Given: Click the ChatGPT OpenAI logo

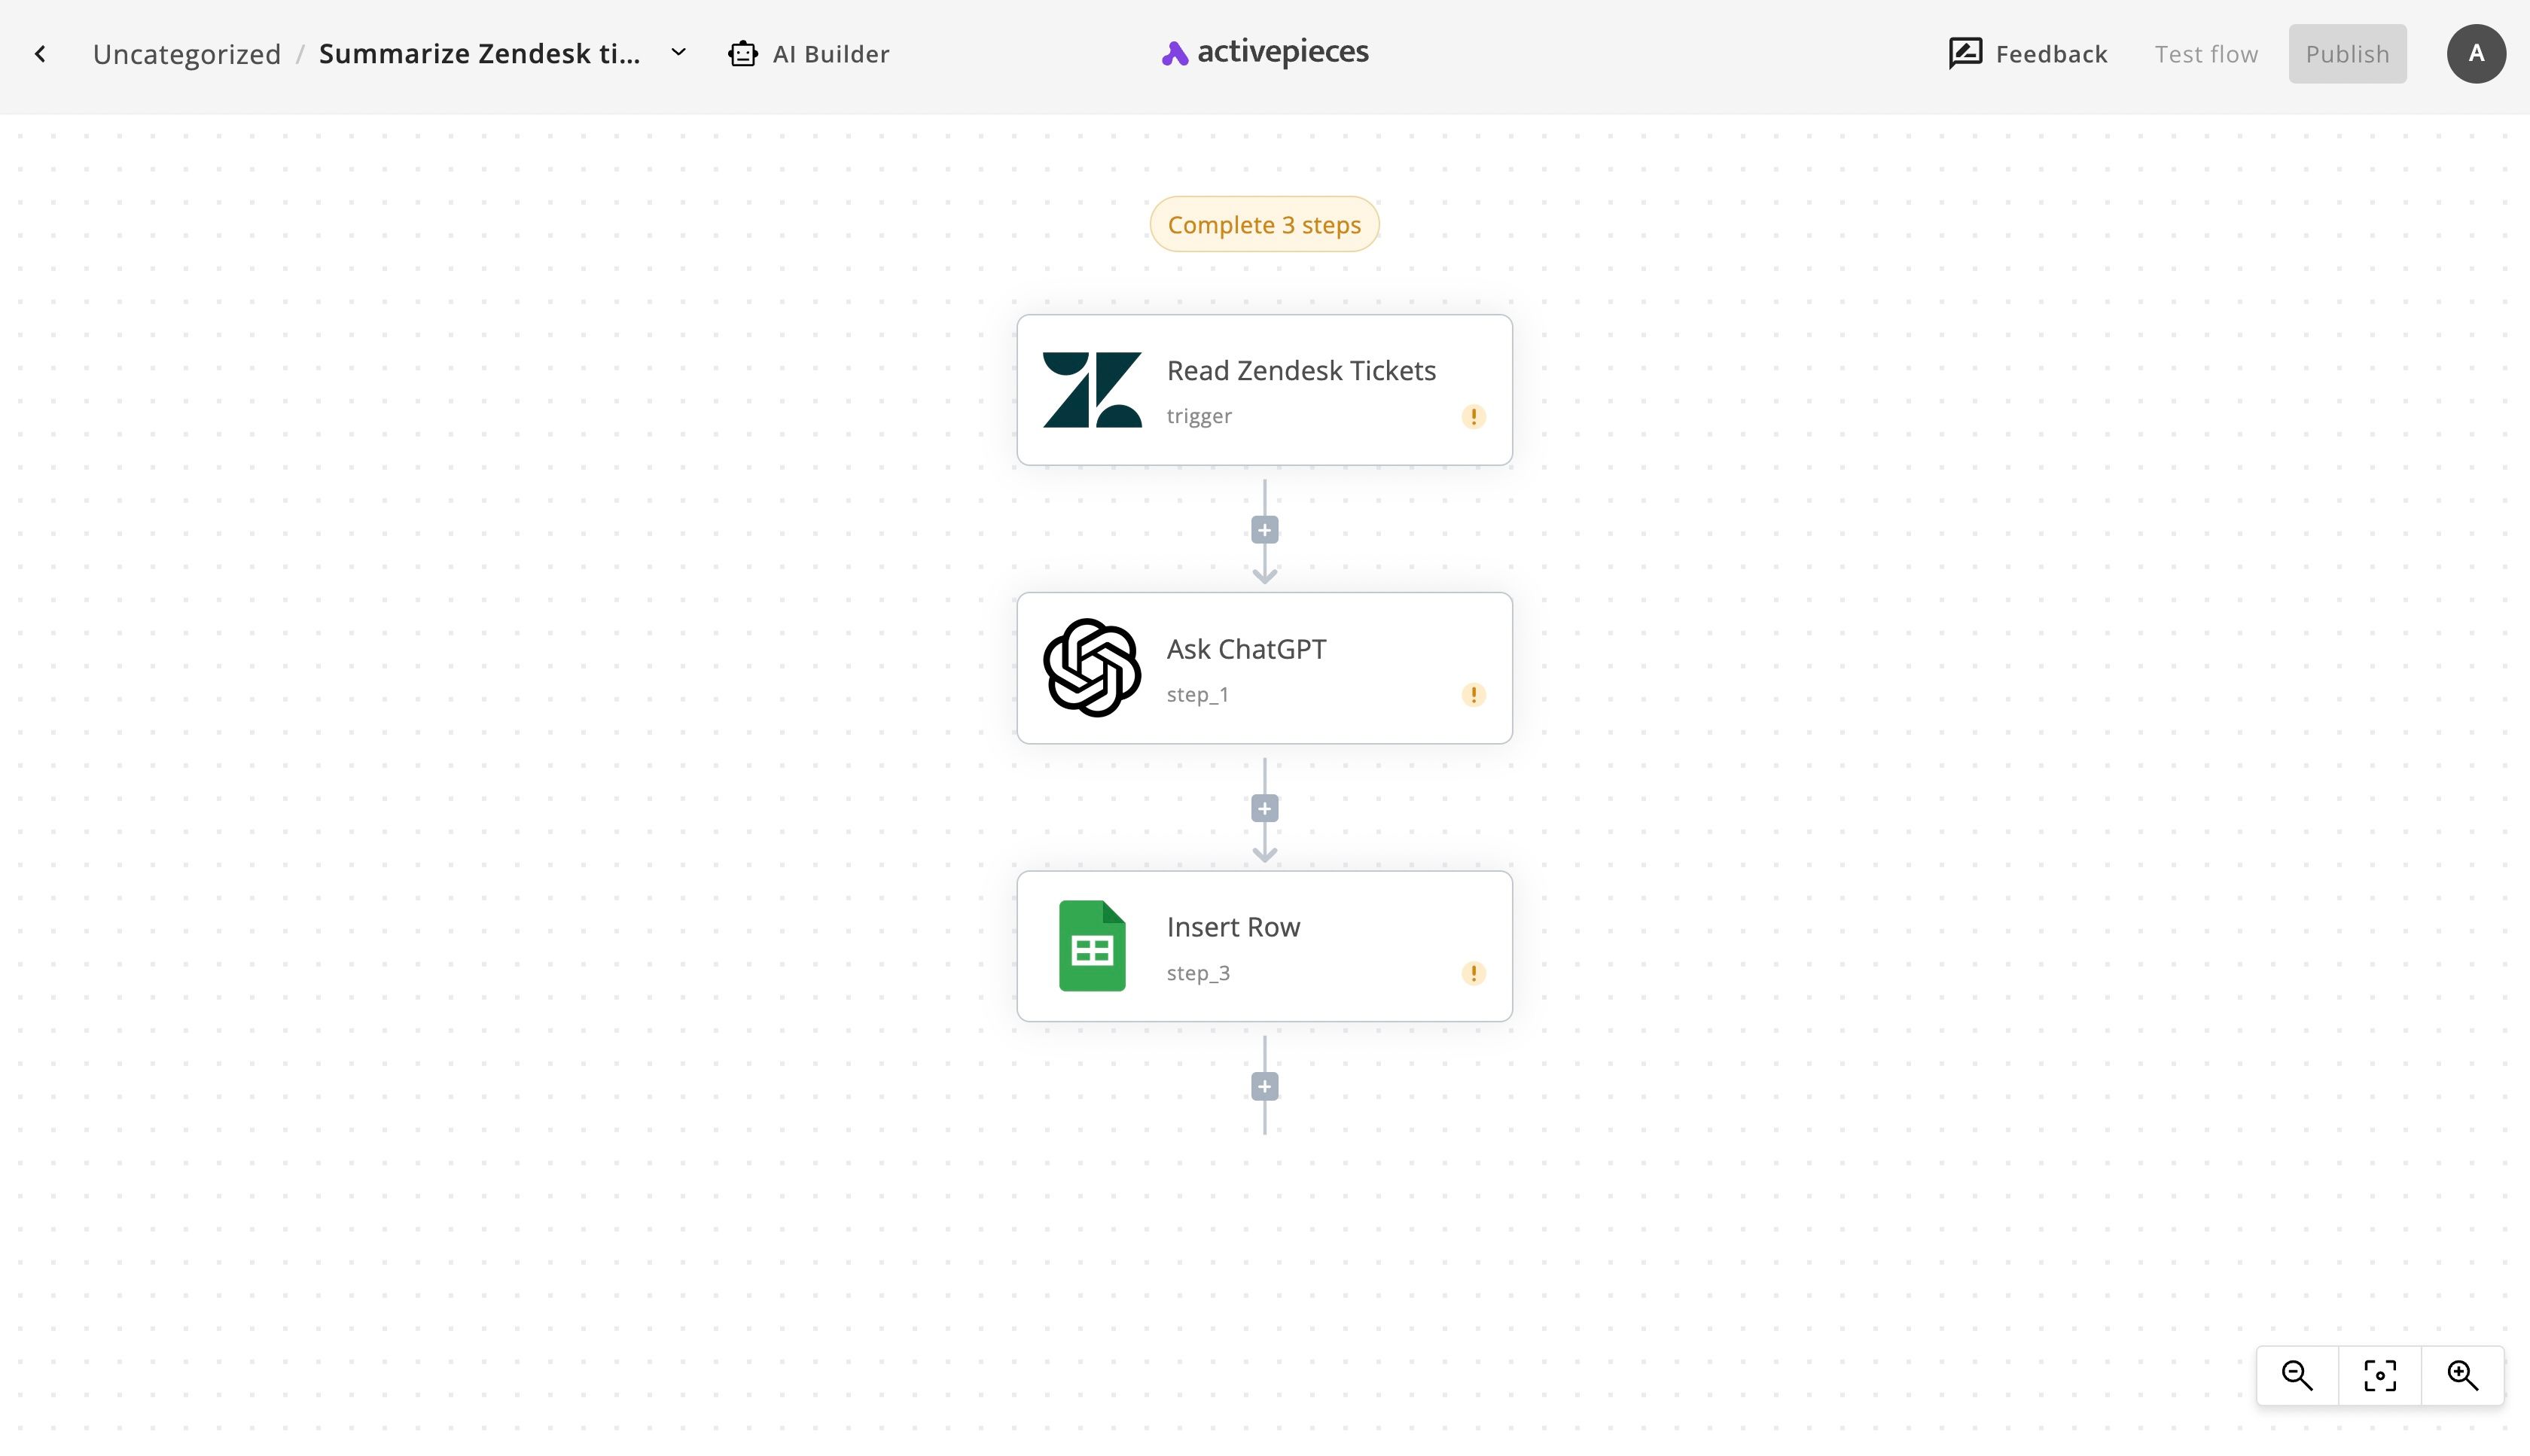Looking at the screenshot, I should click(x=1092, y=668).
